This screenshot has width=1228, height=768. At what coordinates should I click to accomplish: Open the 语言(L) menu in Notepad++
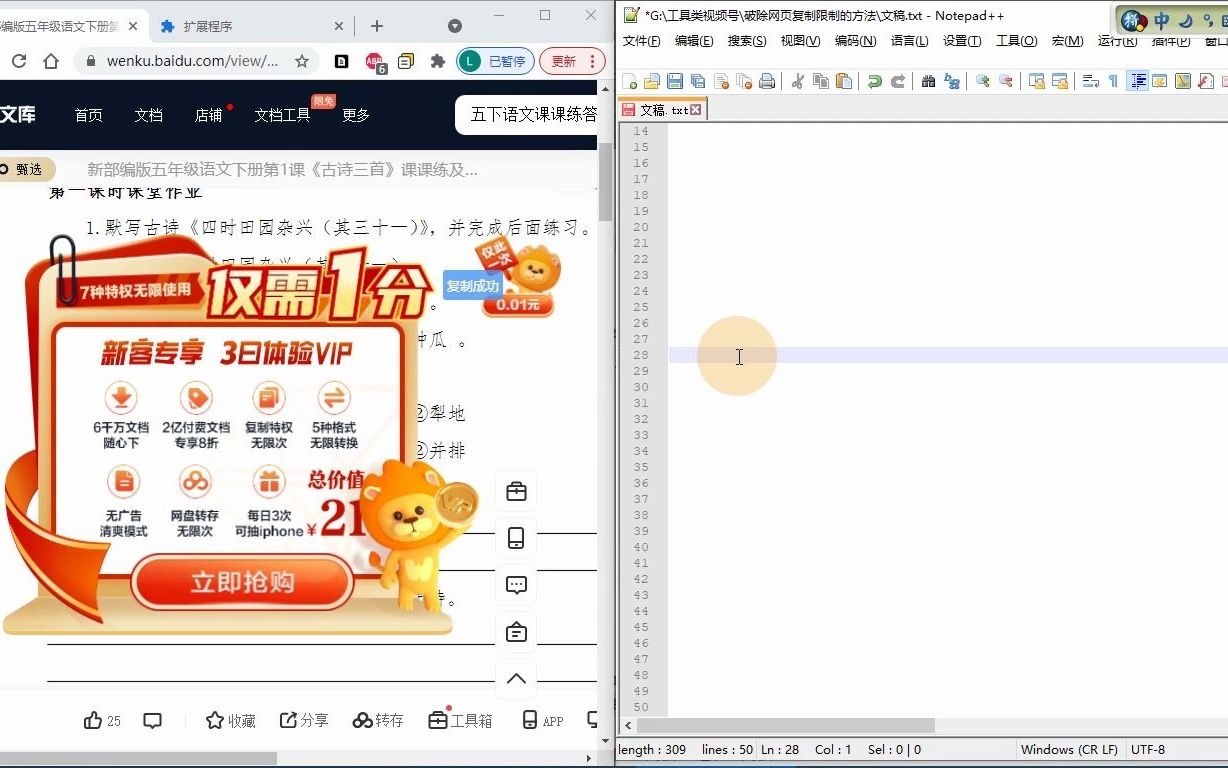click(909, 41)
